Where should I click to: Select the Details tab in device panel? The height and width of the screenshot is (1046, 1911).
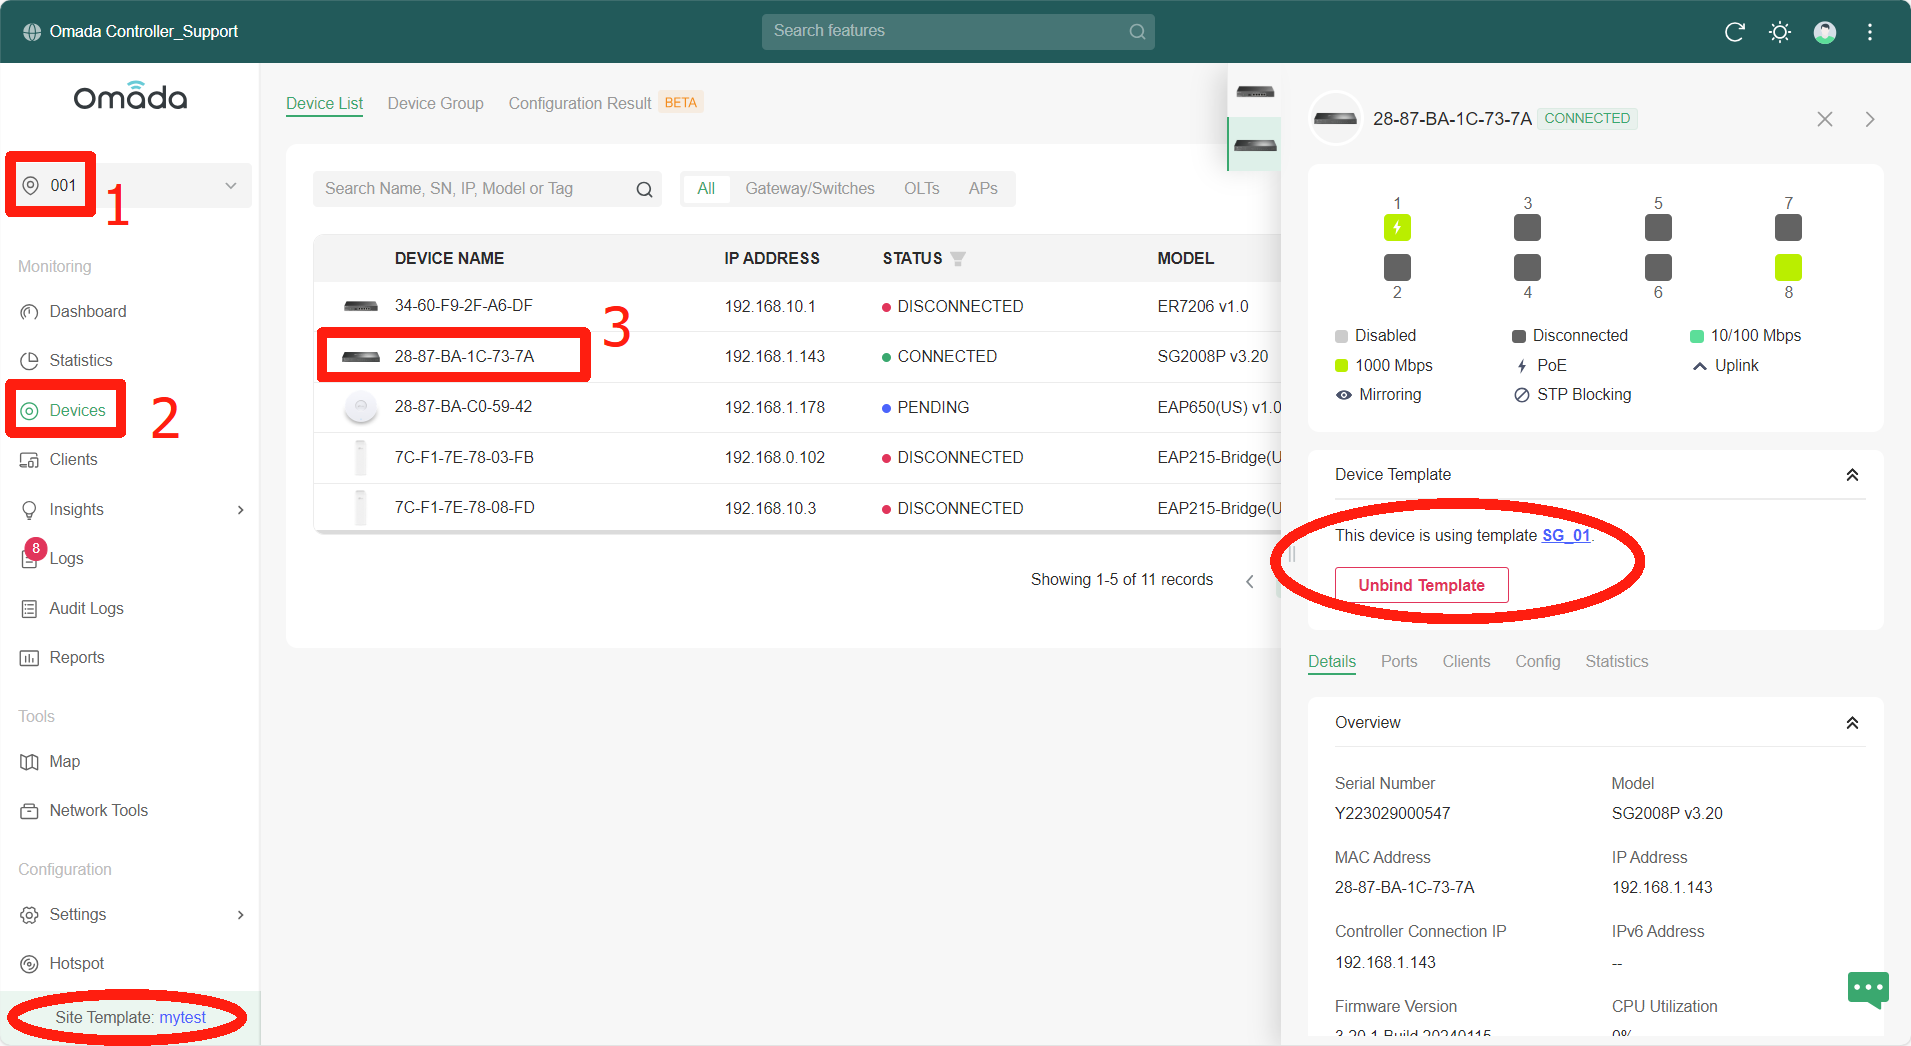point(1332,662)
